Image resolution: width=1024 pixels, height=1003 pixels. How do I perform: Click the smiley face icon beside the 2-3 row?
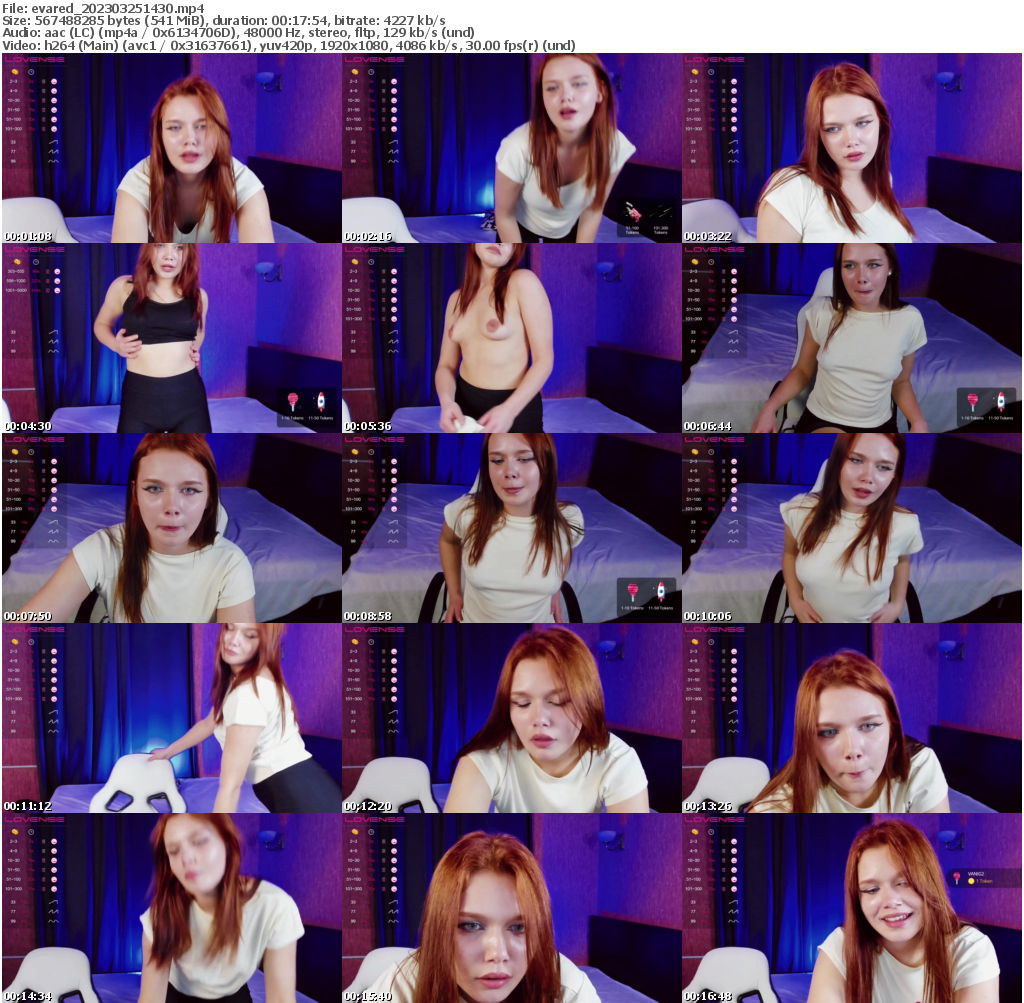coord(54,81)
